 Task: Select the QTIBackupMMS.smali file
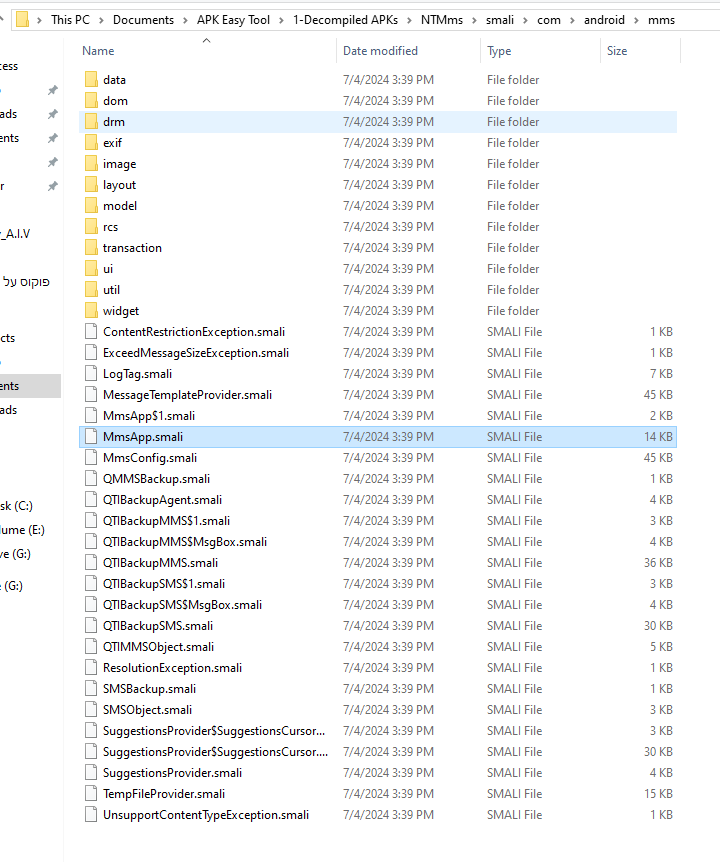point(160,563)
